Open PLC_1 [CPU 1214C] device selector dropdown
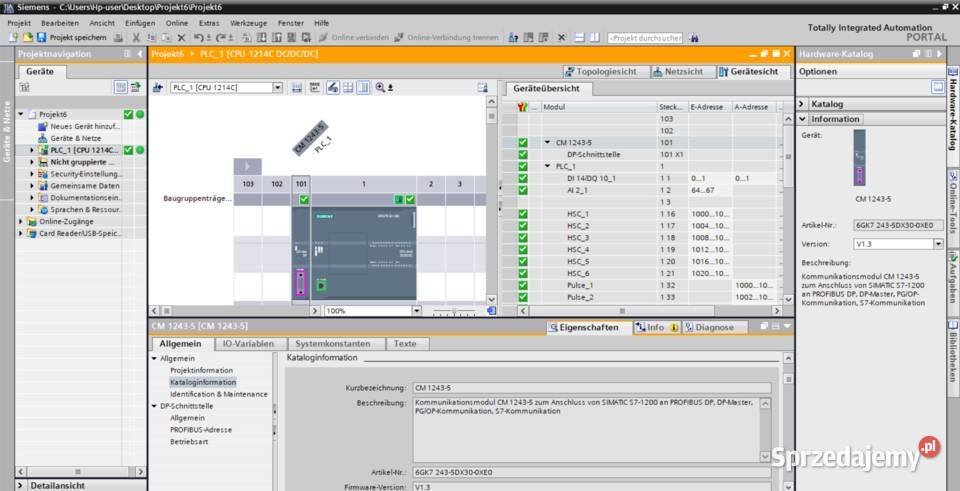 pyautogui.click(x=277, y=88)
